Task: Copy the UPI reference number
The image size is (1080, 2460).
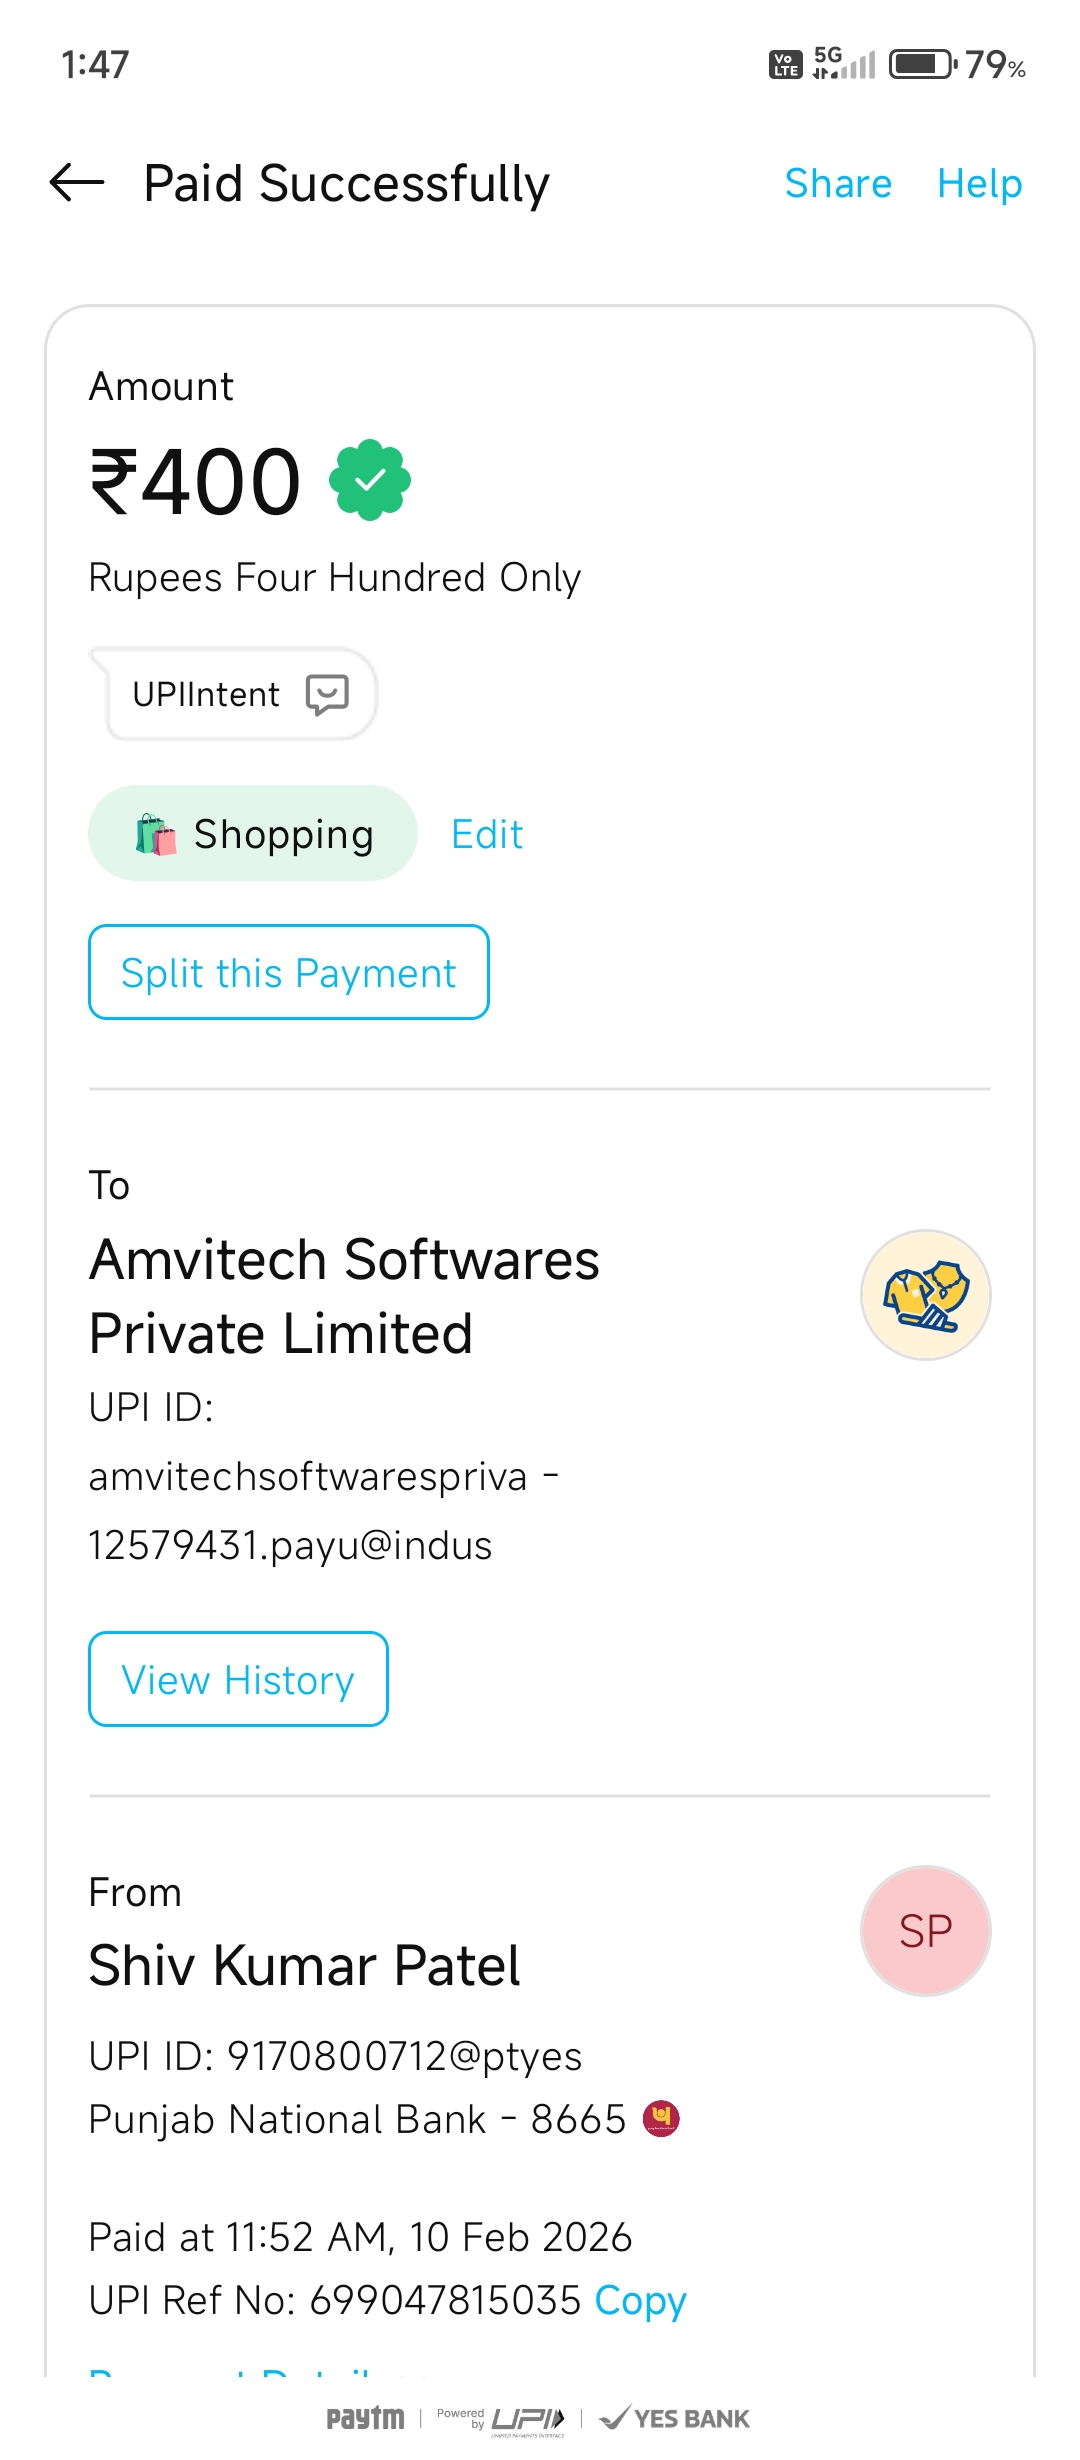Action: (x=640, y=2300)
